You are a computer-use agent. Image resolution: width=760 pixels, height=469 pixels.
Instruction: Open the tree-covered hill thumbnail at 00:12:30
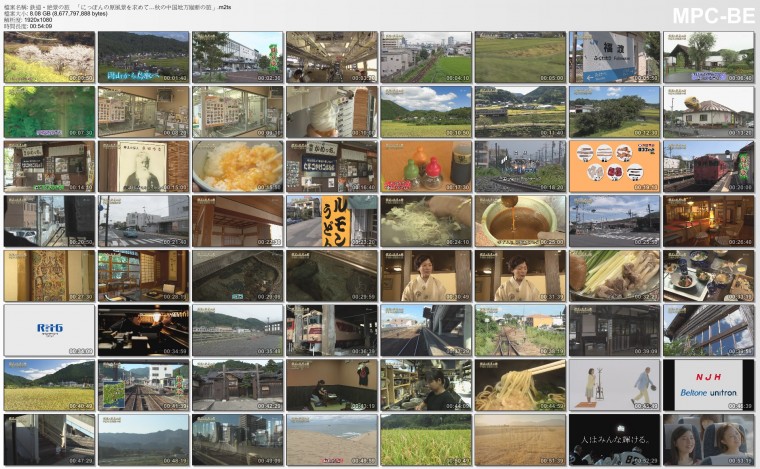[615, 112]
